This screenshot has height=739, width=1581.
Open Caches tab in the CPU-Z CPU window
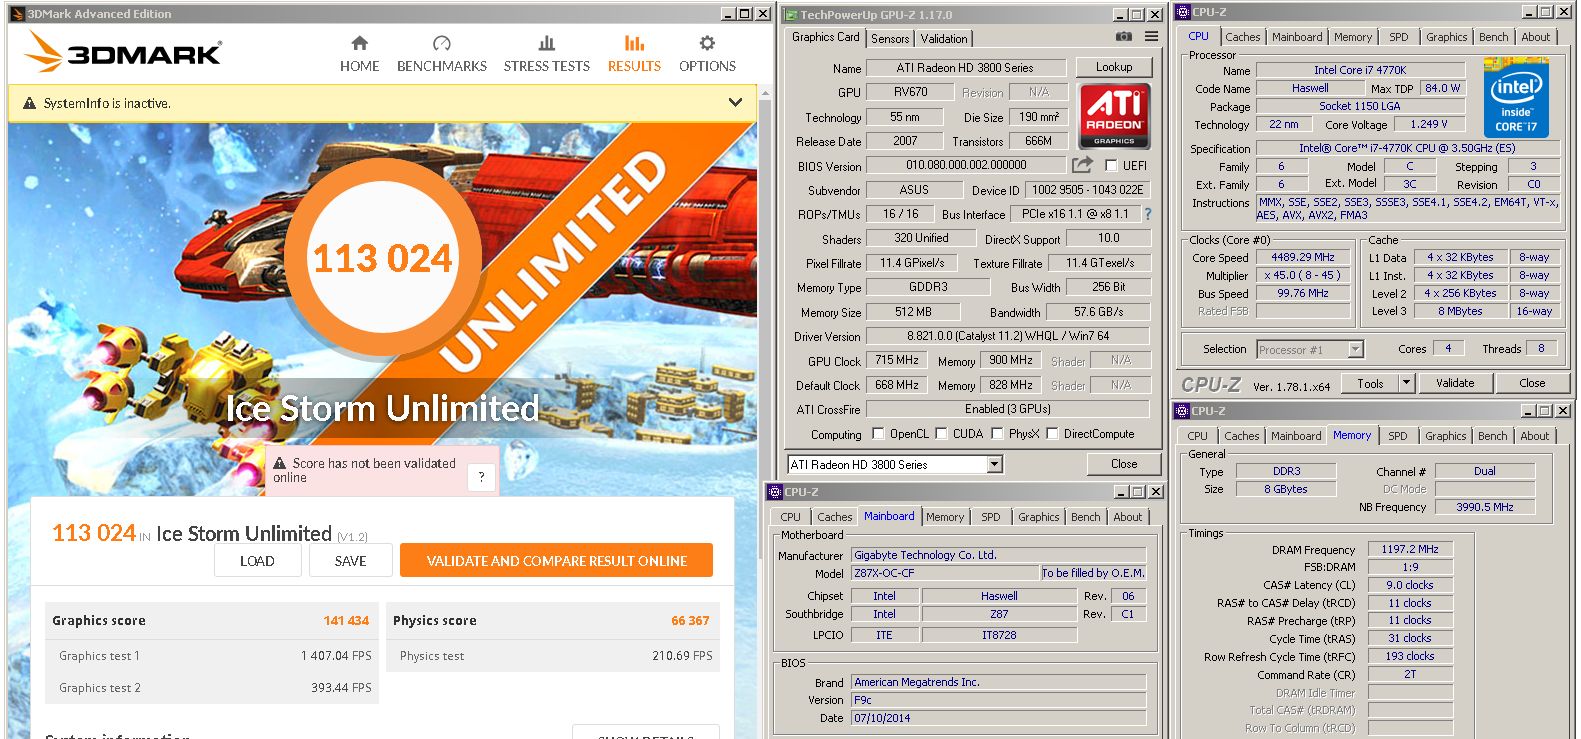click(x=1243, y=37)
